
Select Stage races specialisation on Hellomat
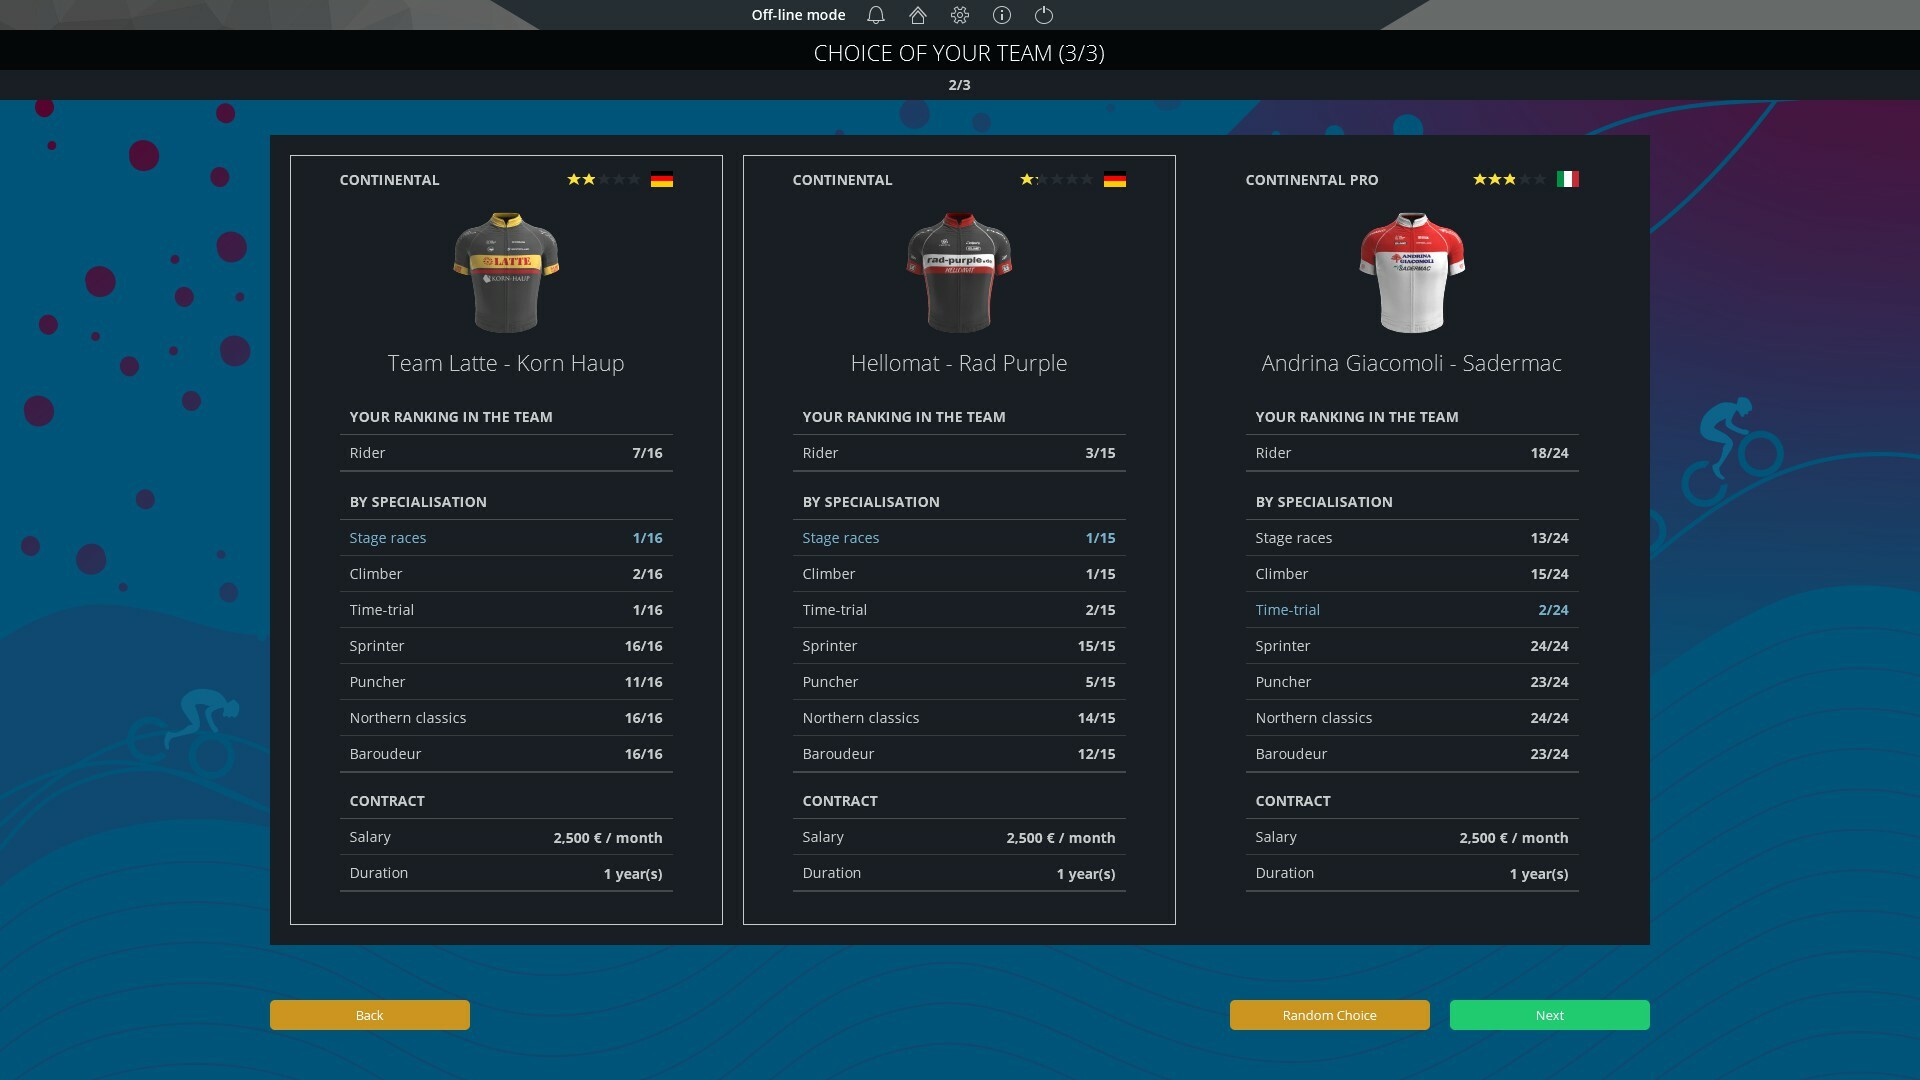tap(840, 537)
